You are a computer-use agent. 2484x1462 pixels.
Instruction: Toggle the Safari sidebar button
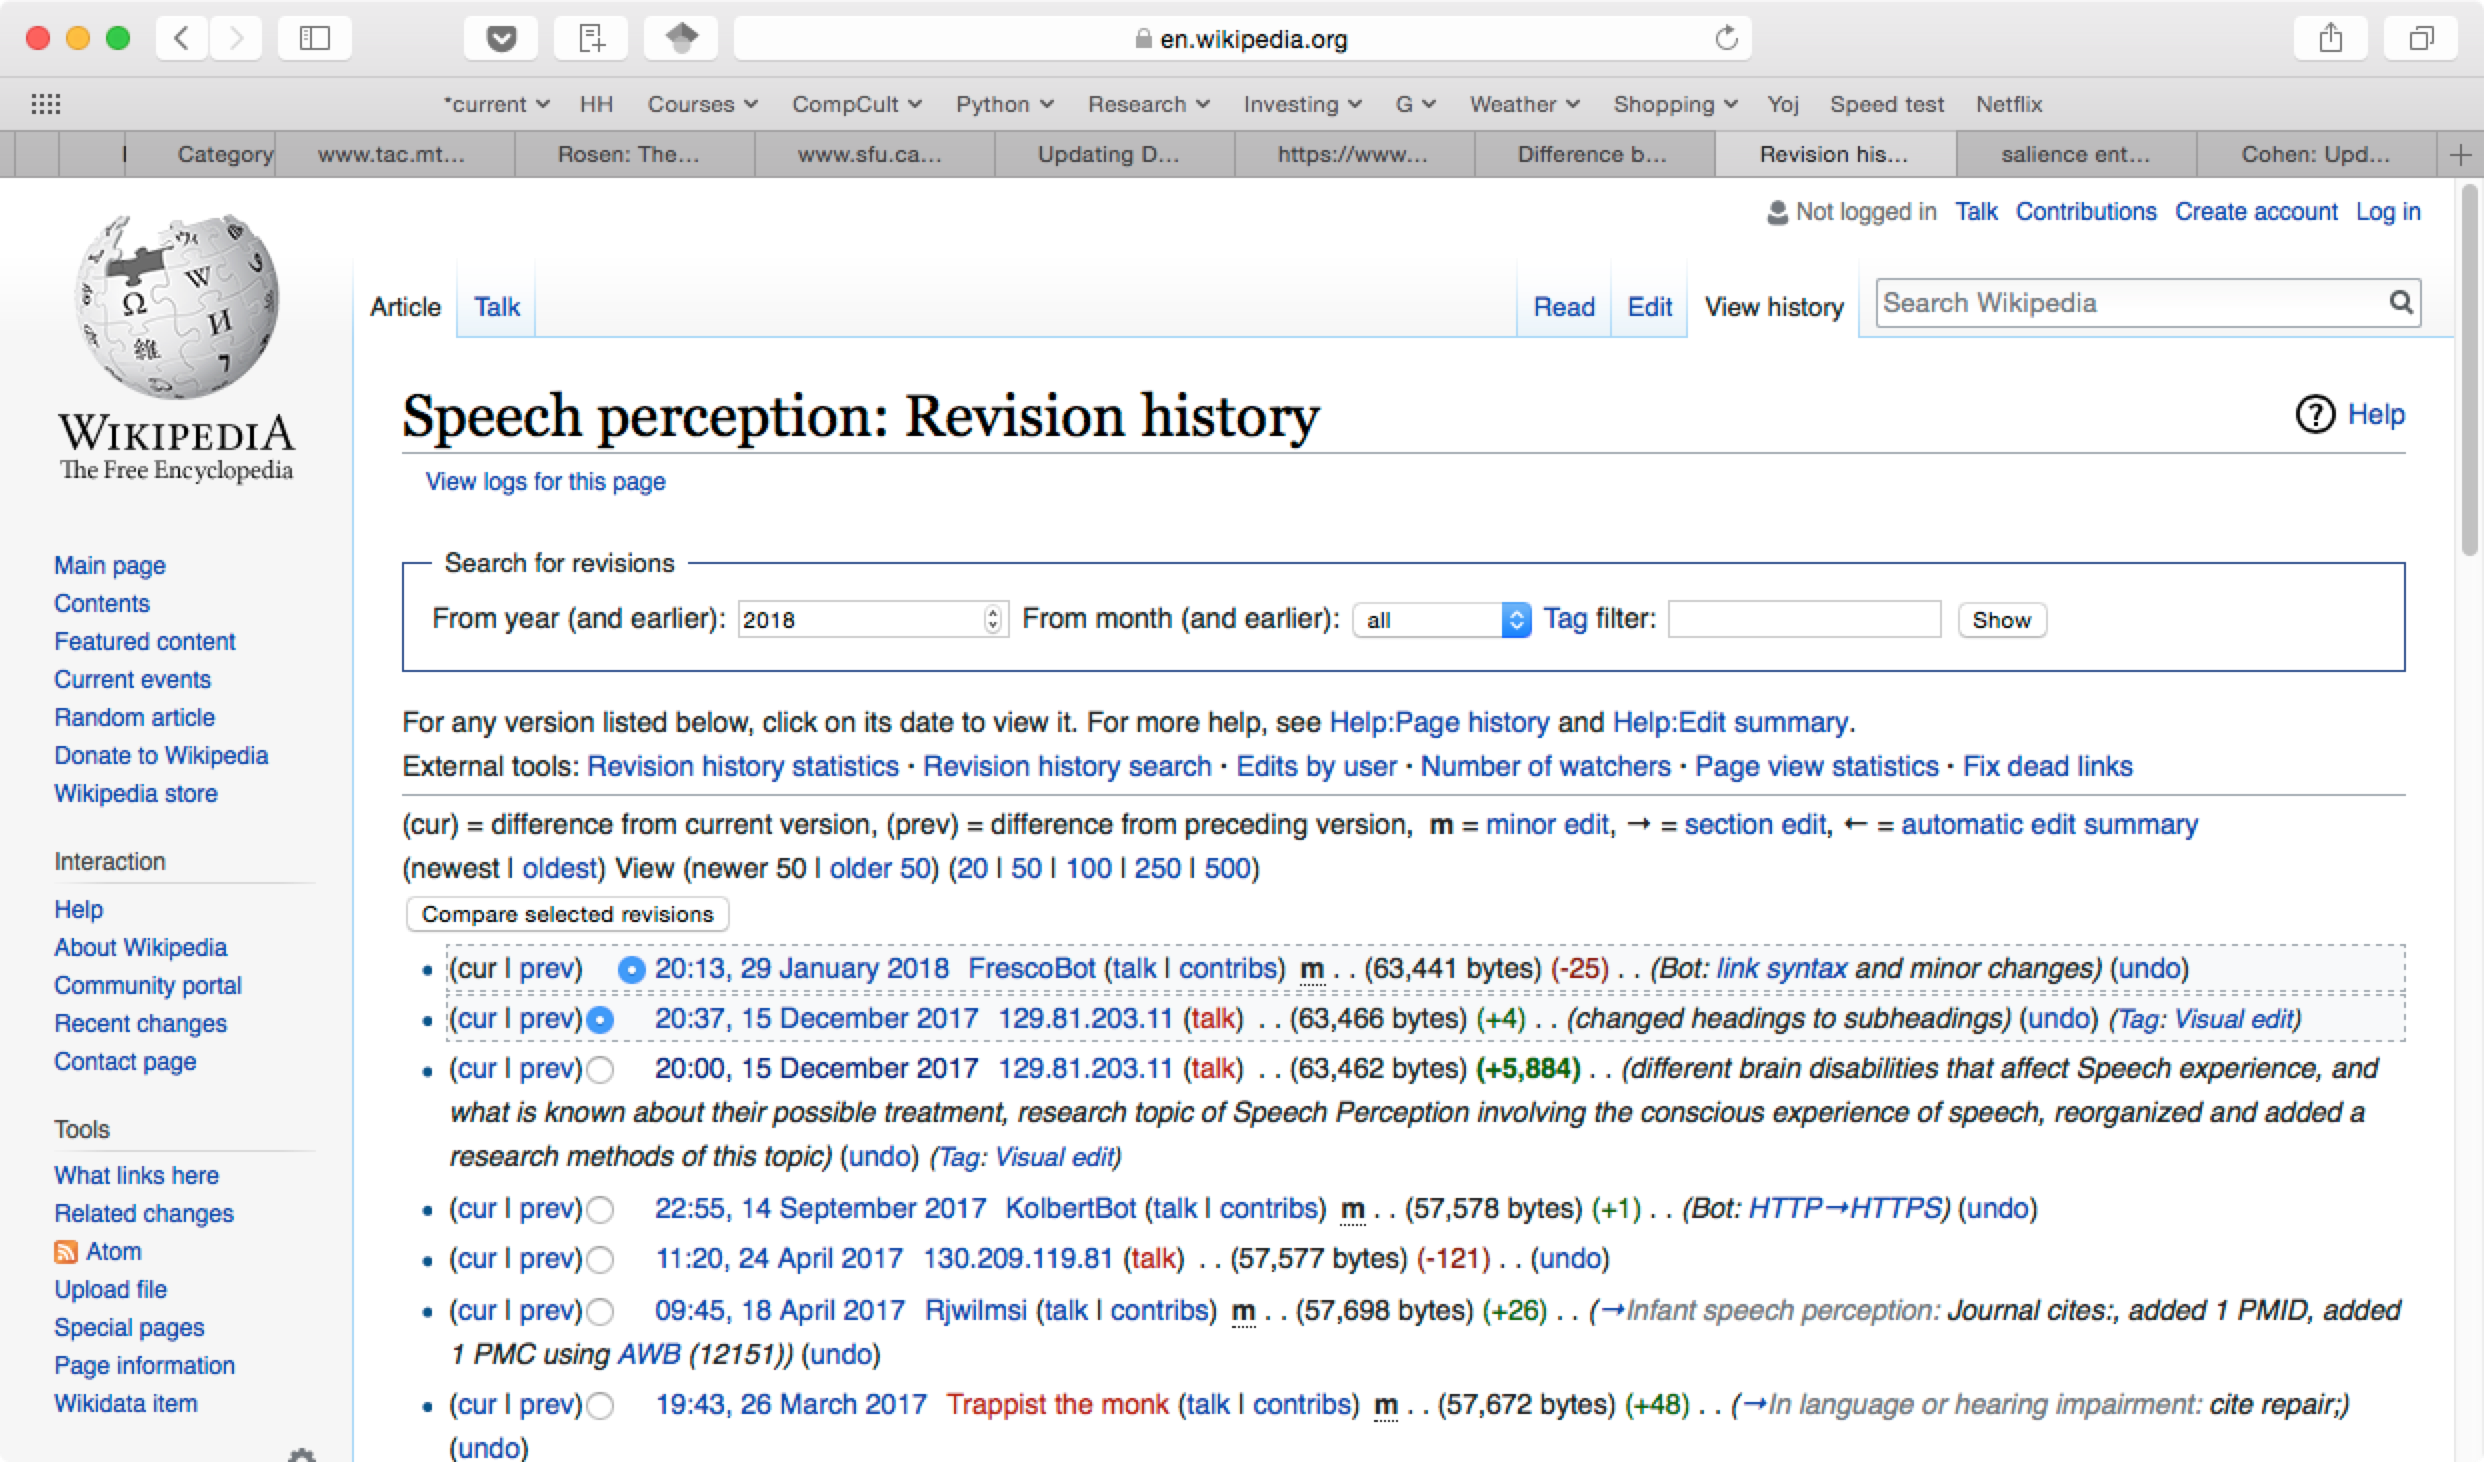coord(315,38)
